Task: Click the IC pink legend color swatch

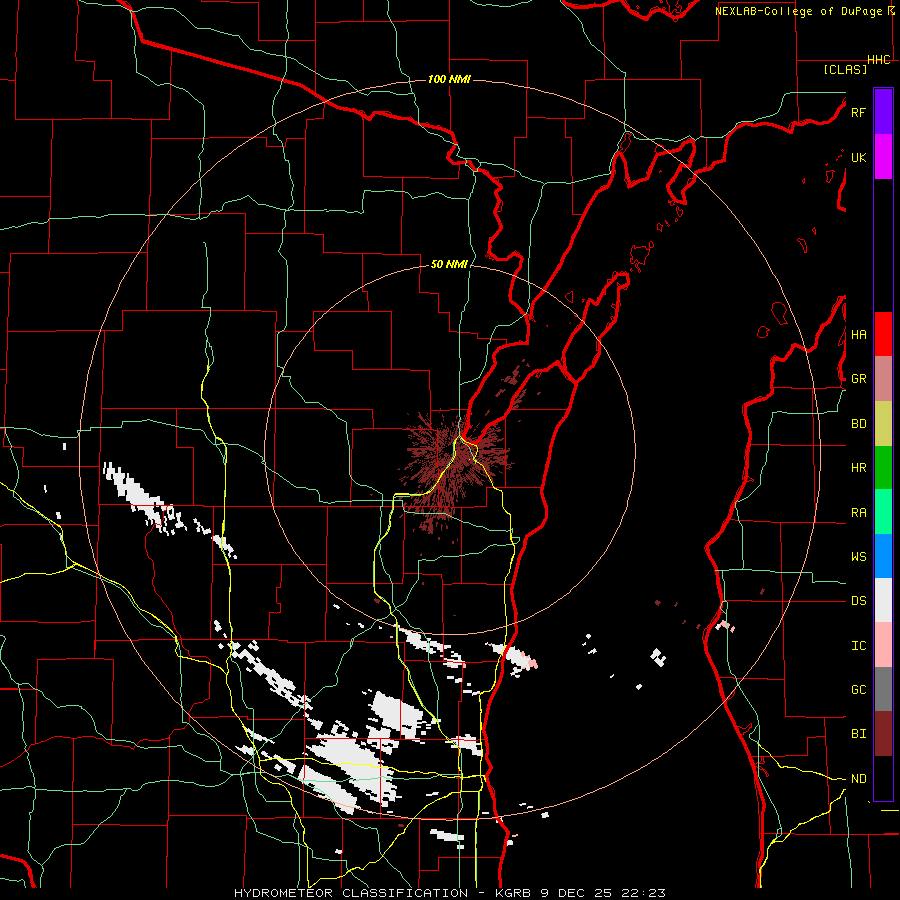Action: (x=883, y=645)
